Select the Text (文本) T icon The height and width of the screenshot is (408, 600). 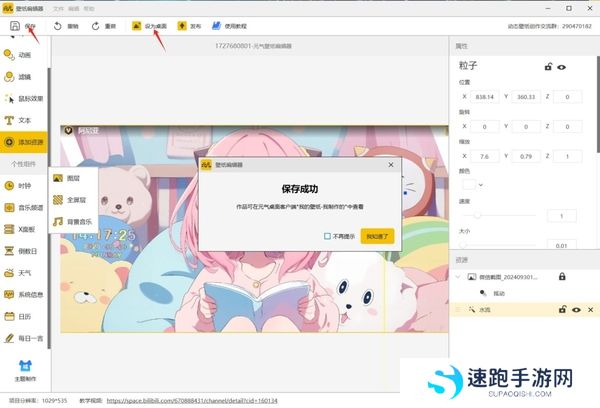[x=9, y=120]
